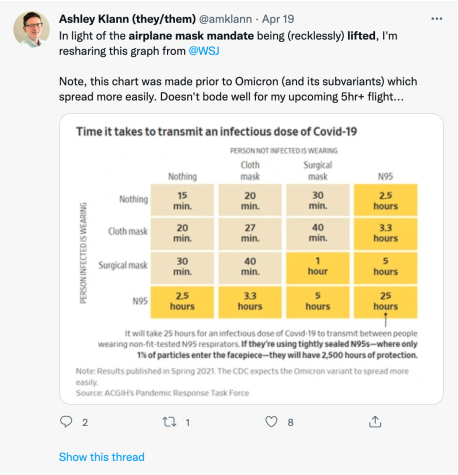This screenshot has width=458, height=475.
Task: Click the 15 min. chart cell
Action: point(182,200)
